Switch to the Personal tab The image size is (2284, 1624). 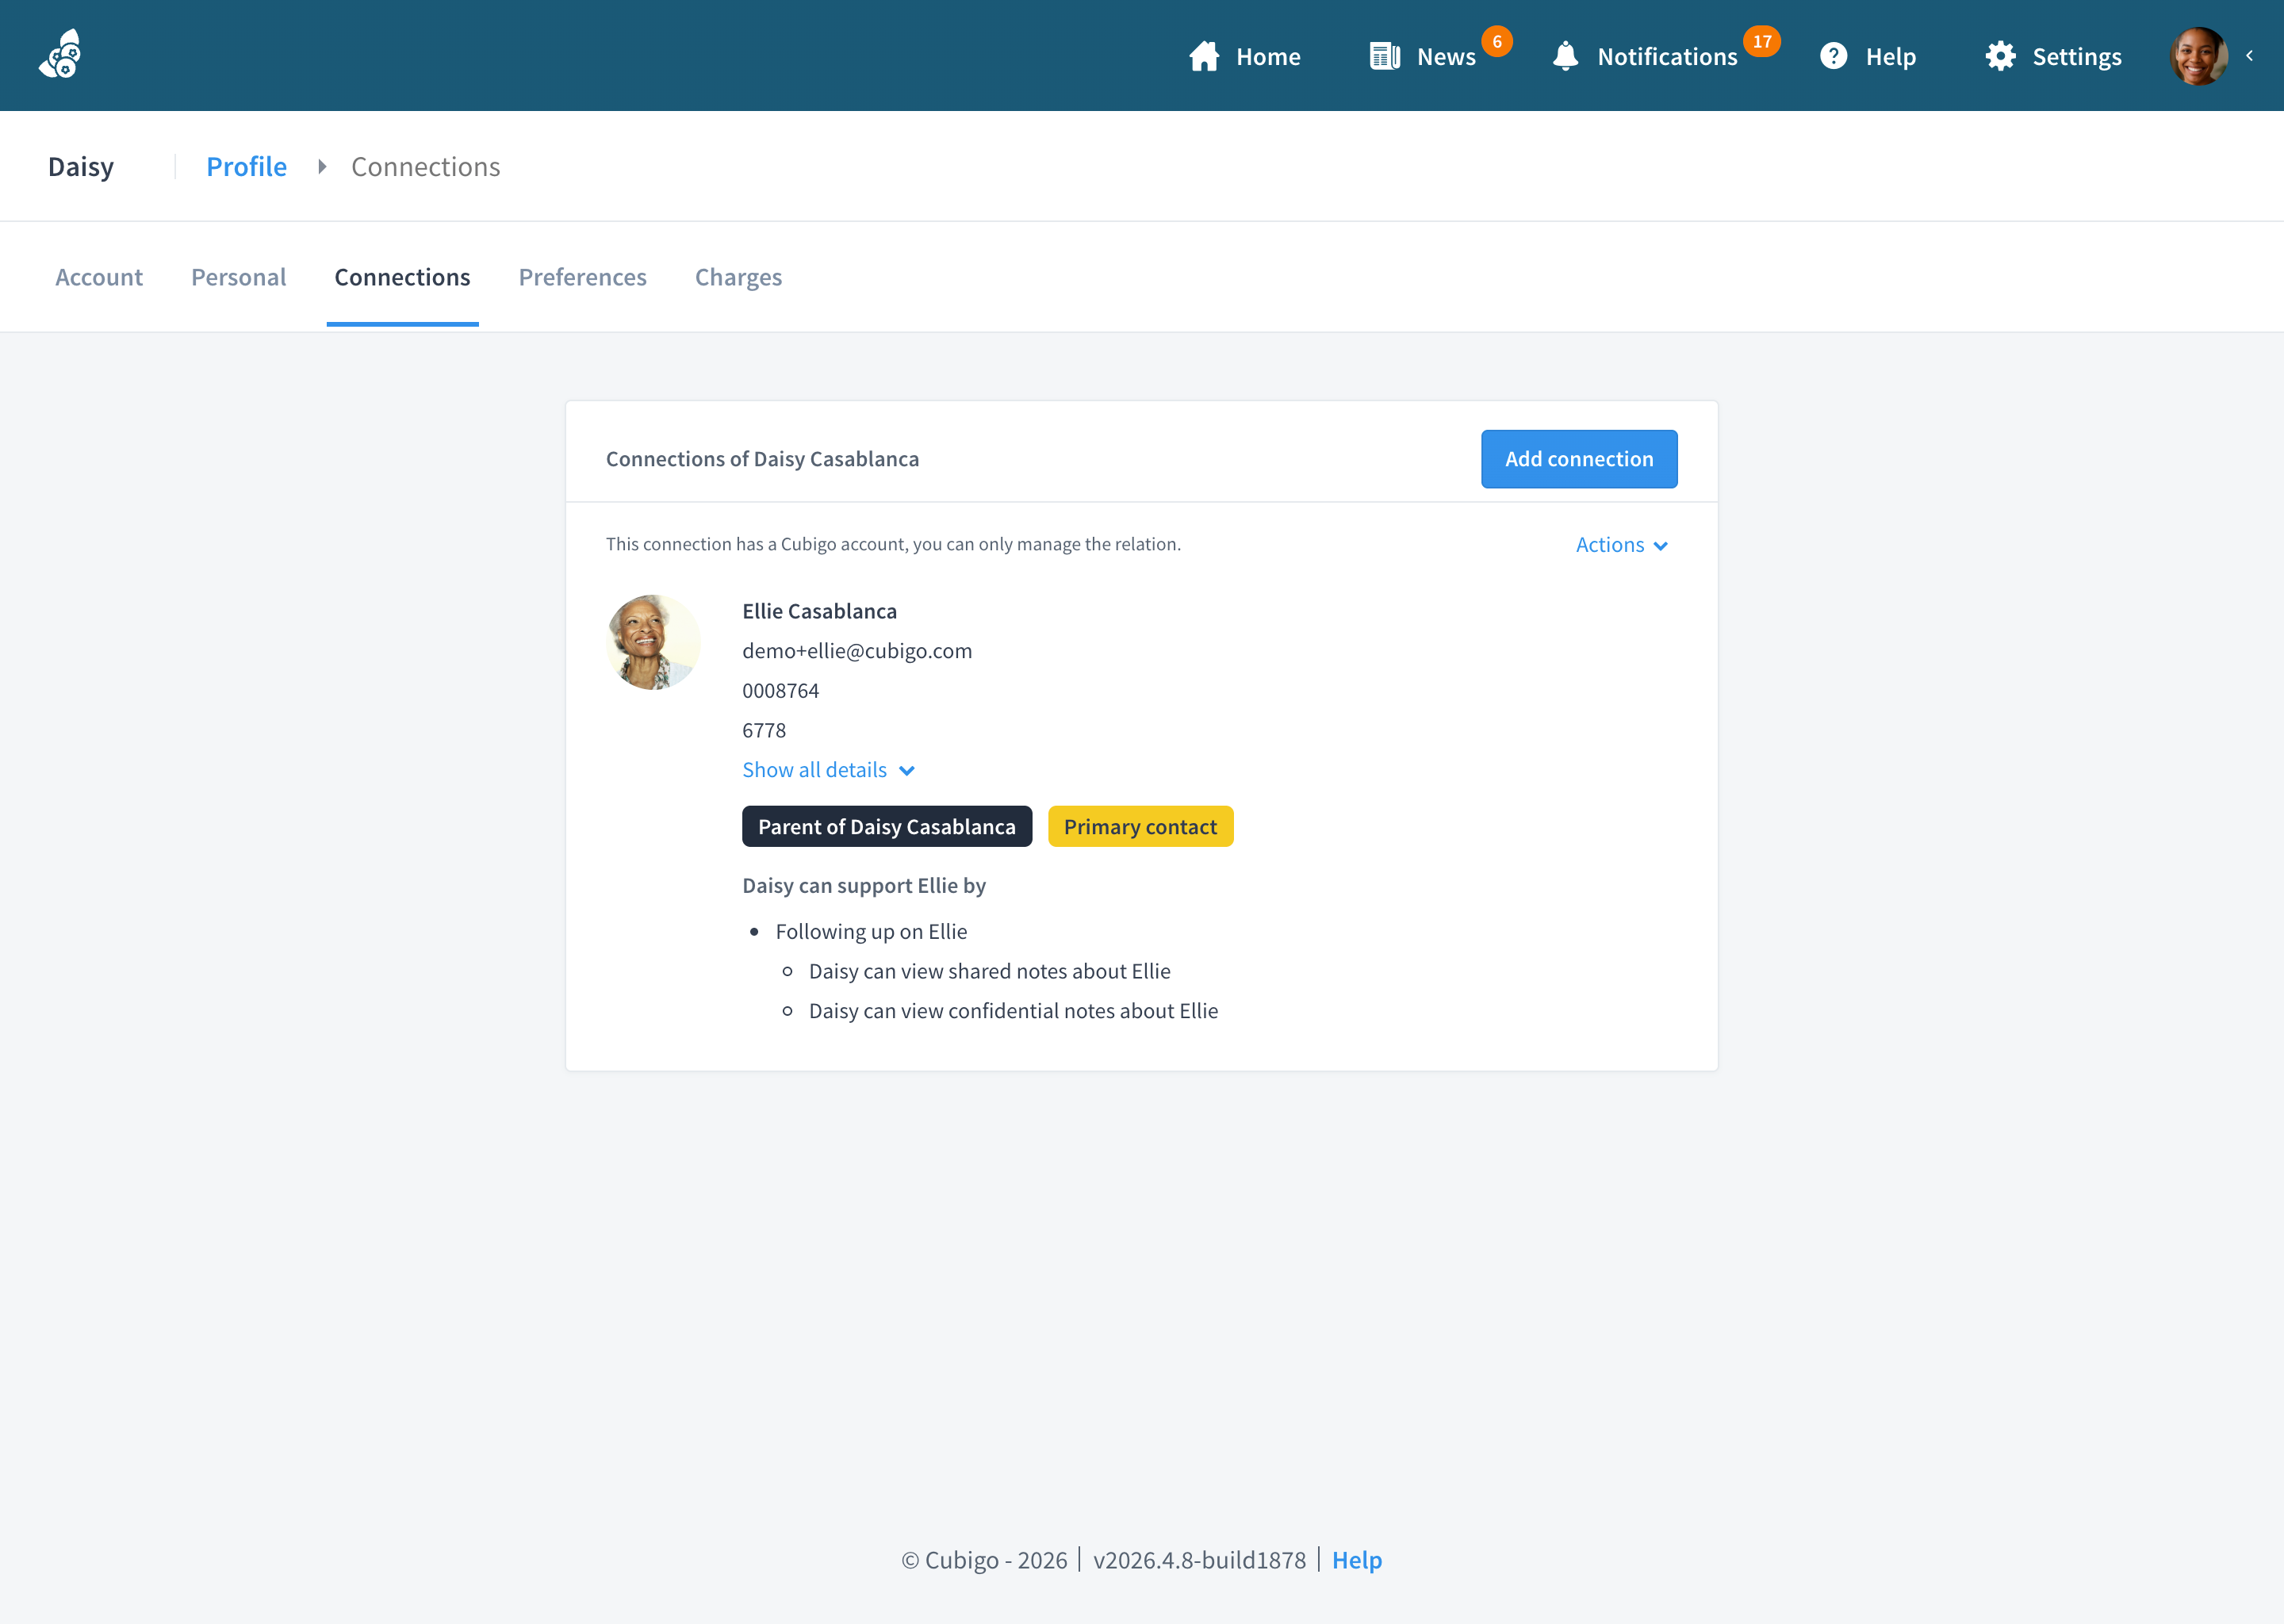coord(238,277)
